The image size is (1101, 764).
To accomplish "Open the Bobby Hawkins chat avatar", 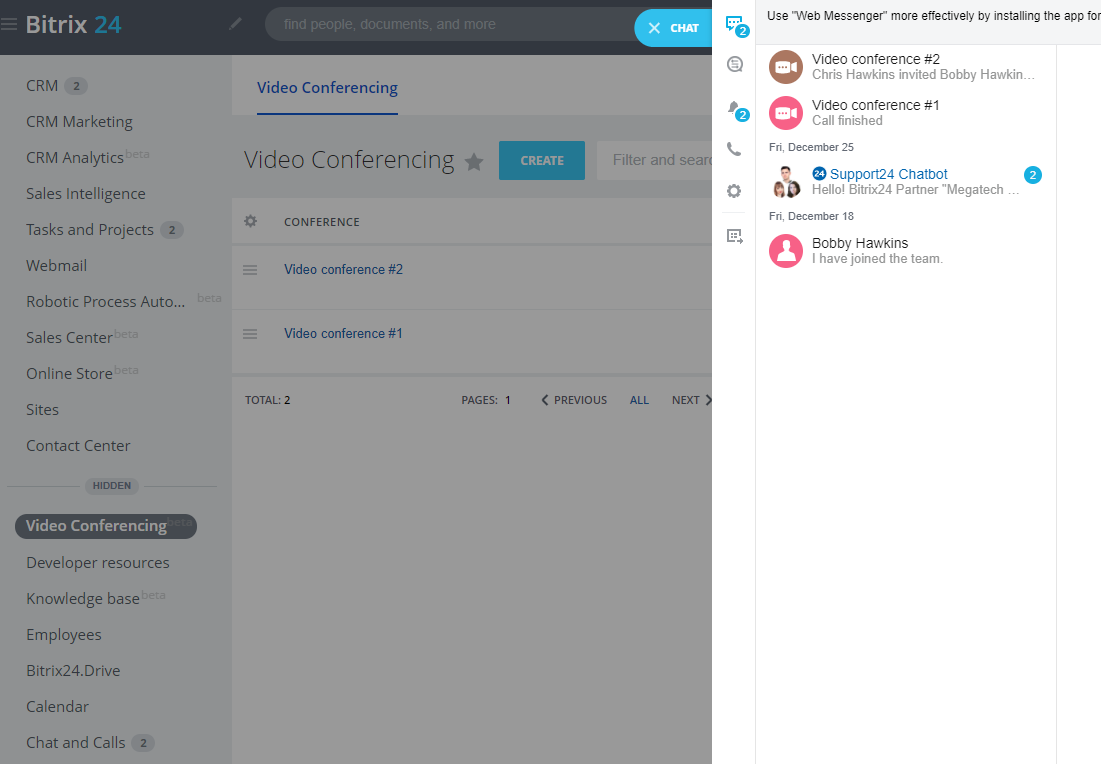I will 786,251.
